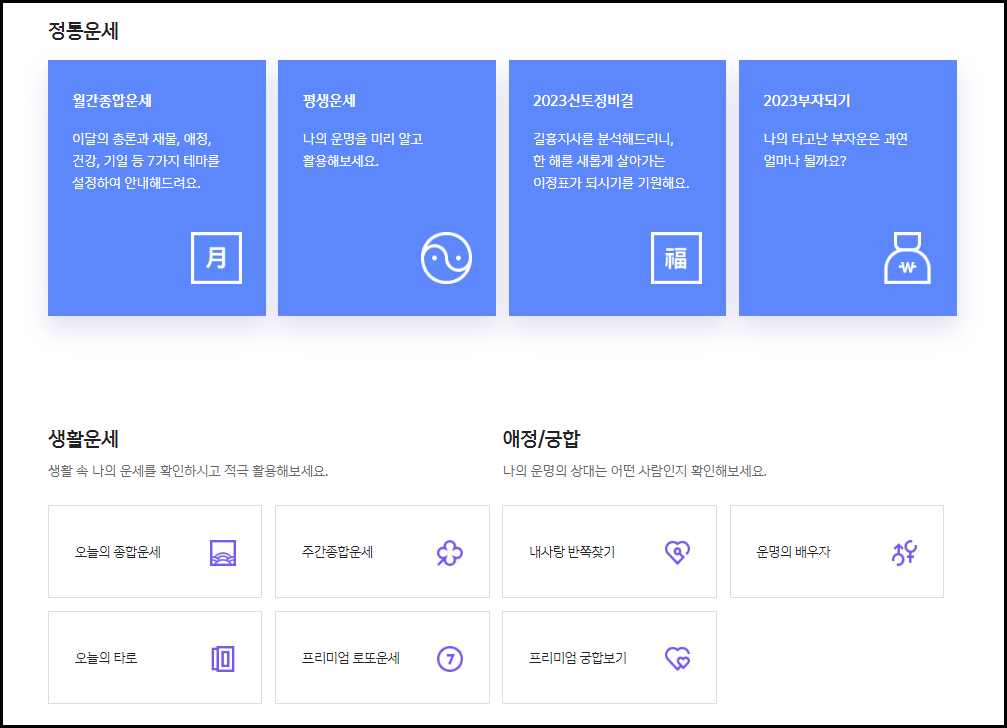Select the rainbow icon beside 오늘의 종합운세
The width and height of the screenshot is (1007, 728).
tap(223, 551)
